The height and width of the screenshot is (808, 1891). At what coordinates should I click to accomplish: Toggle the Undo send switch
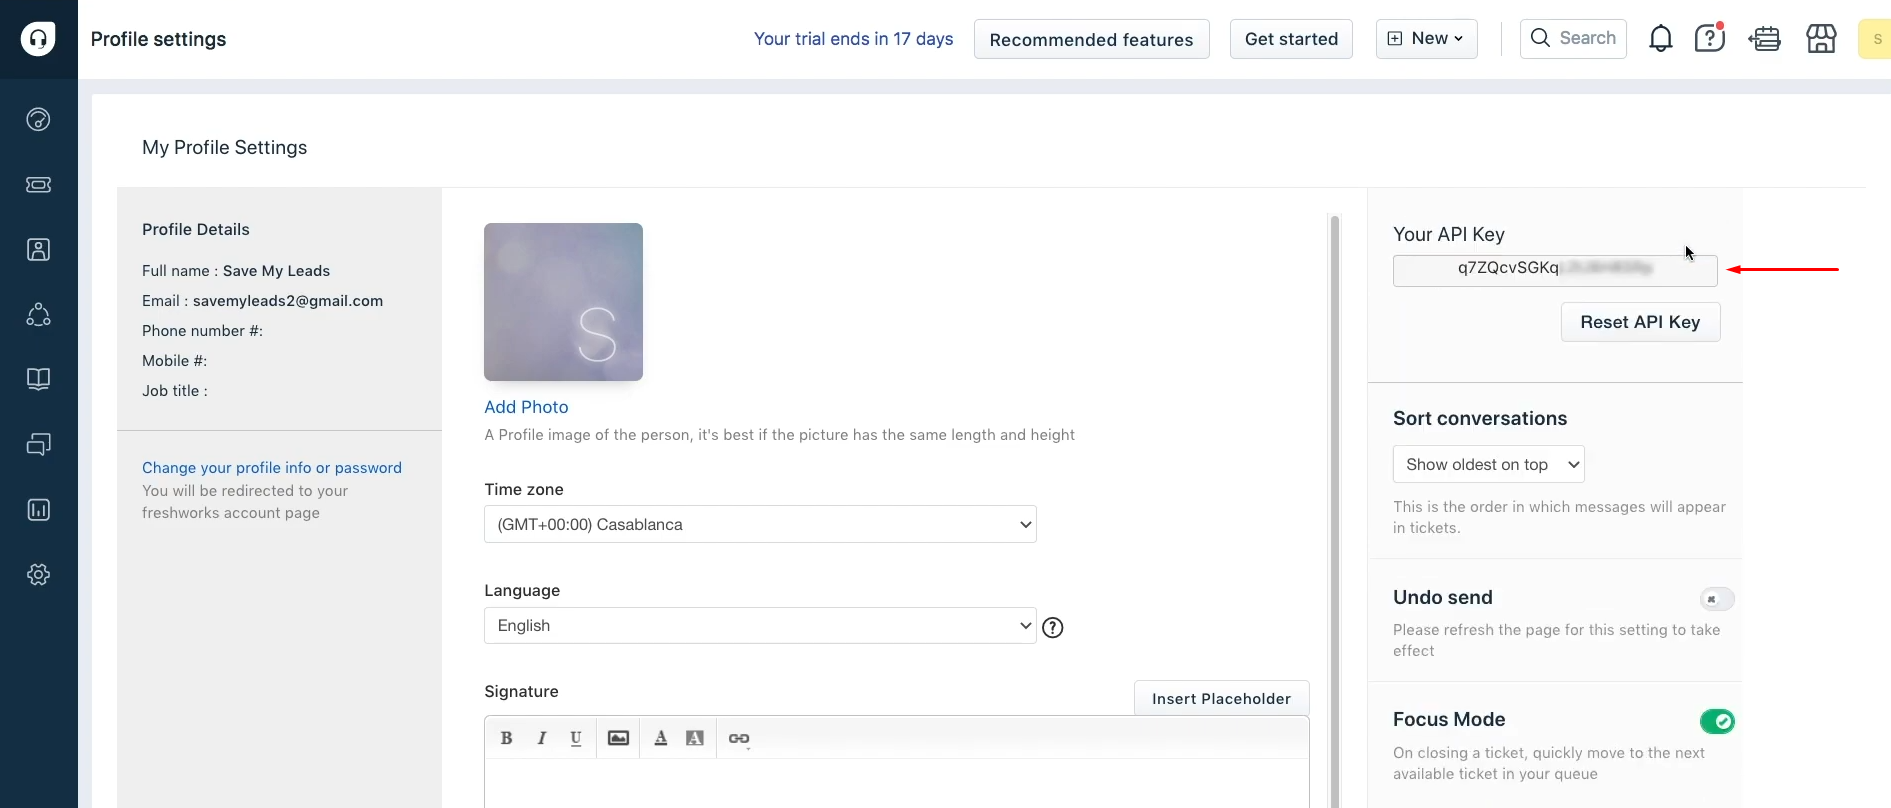click(1717, 599)
